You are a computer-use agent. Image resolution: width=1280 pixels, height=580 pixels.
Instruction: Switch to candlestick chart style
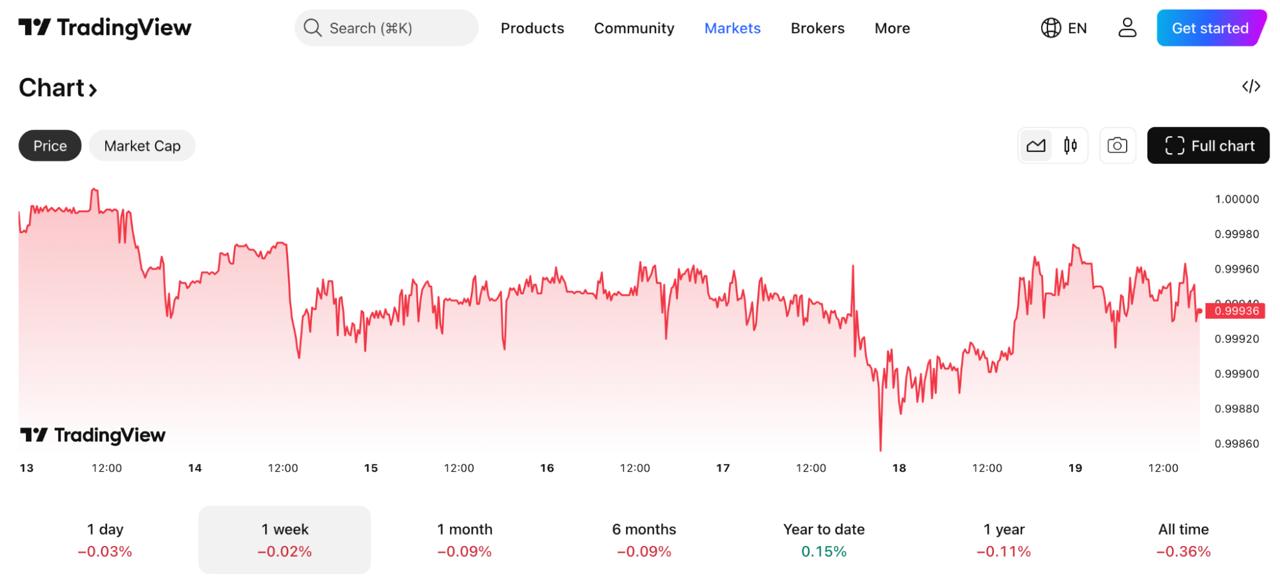(1070, 146)
